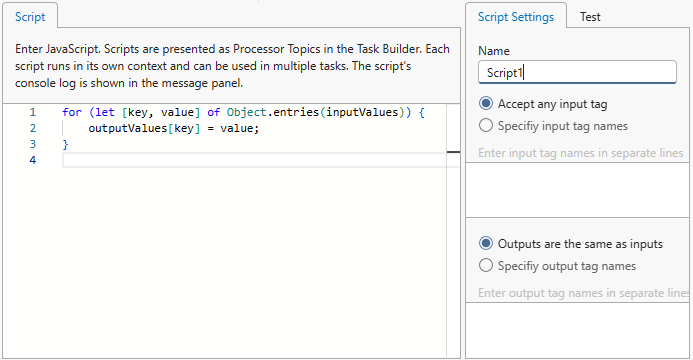693x360 pixels.
Task: Click 'Object' in the code on line 1
Action: [247, 112]
